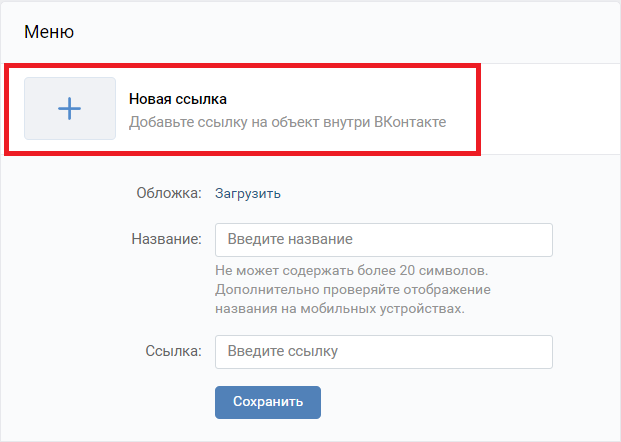621x442 pixels.
Task: Select the "Новая ссылка" row title
Action: click(178, 99)
